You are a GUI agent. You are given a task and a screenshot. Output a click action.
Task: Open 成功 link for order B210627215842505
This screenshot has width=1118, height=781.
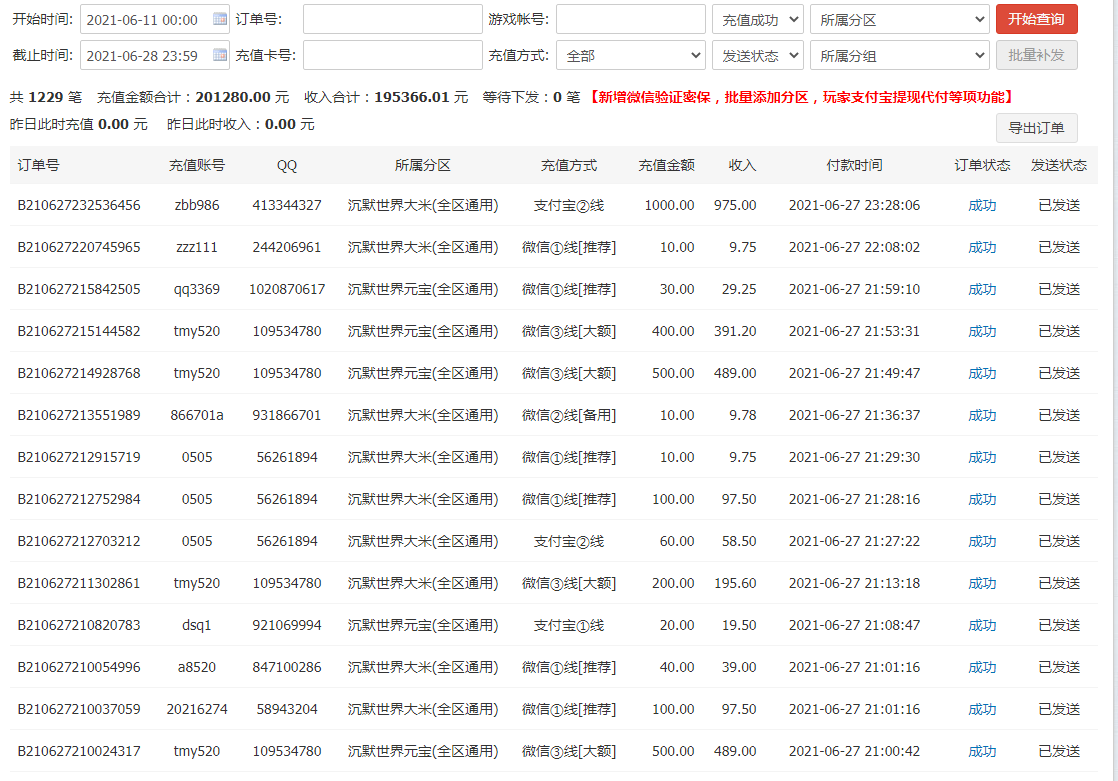[982, 290]
